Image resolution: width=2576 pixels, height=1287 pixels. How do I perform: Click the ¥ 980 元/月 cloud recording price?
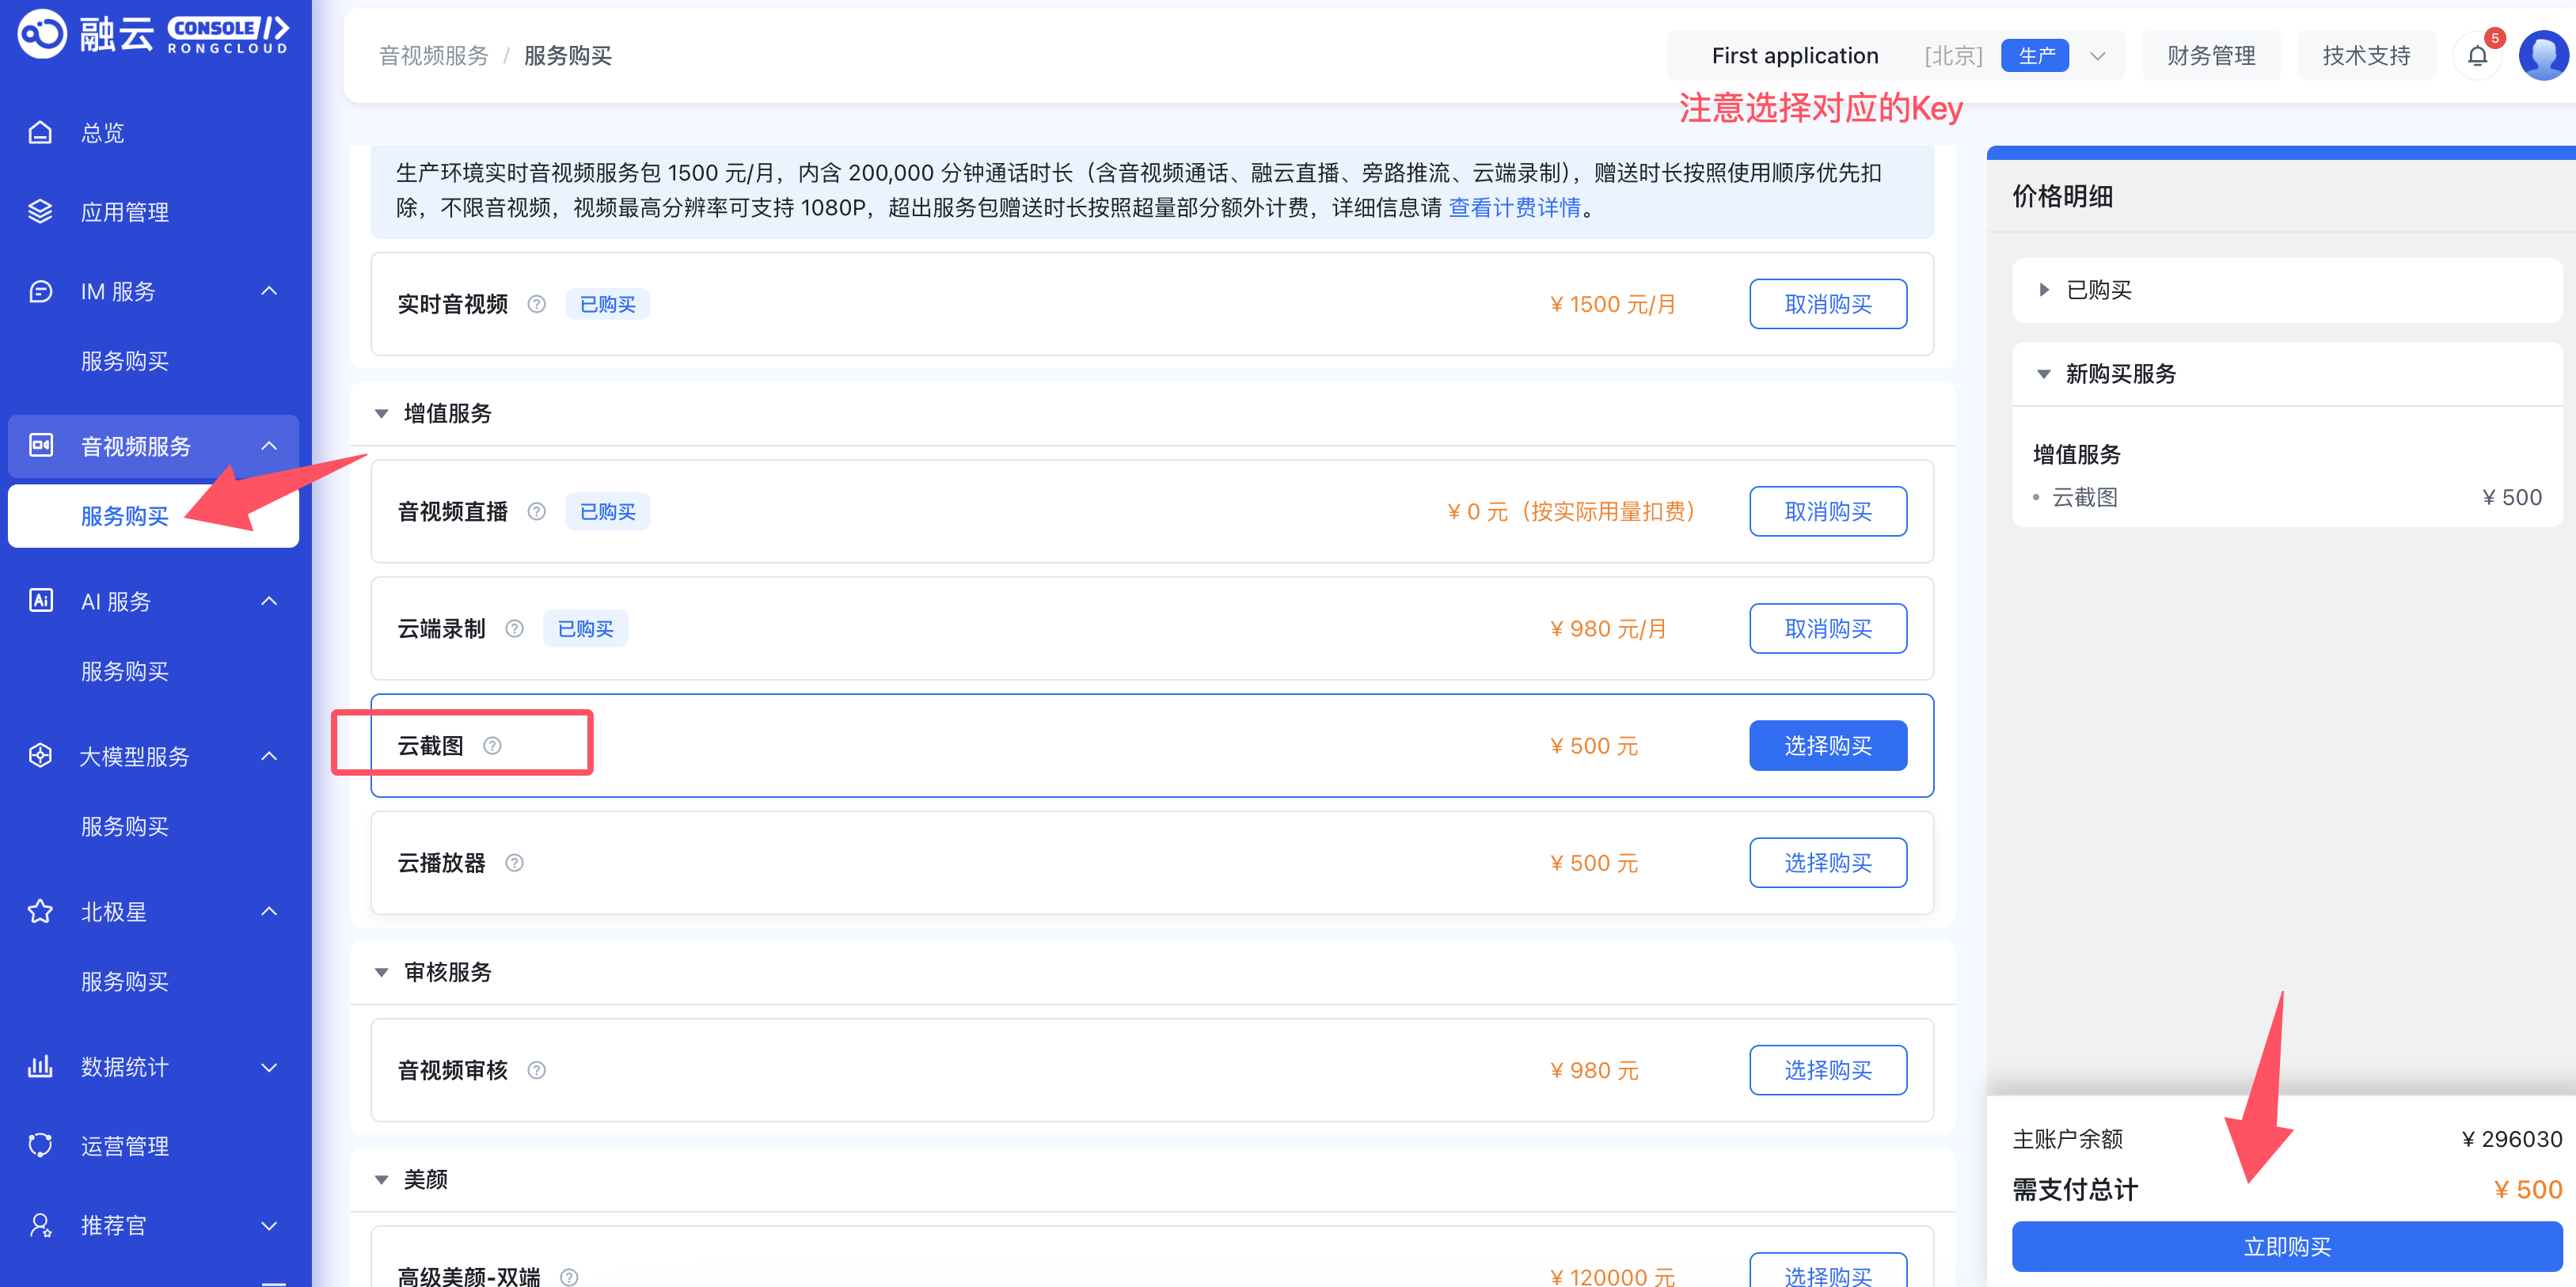coord(1608,628)
